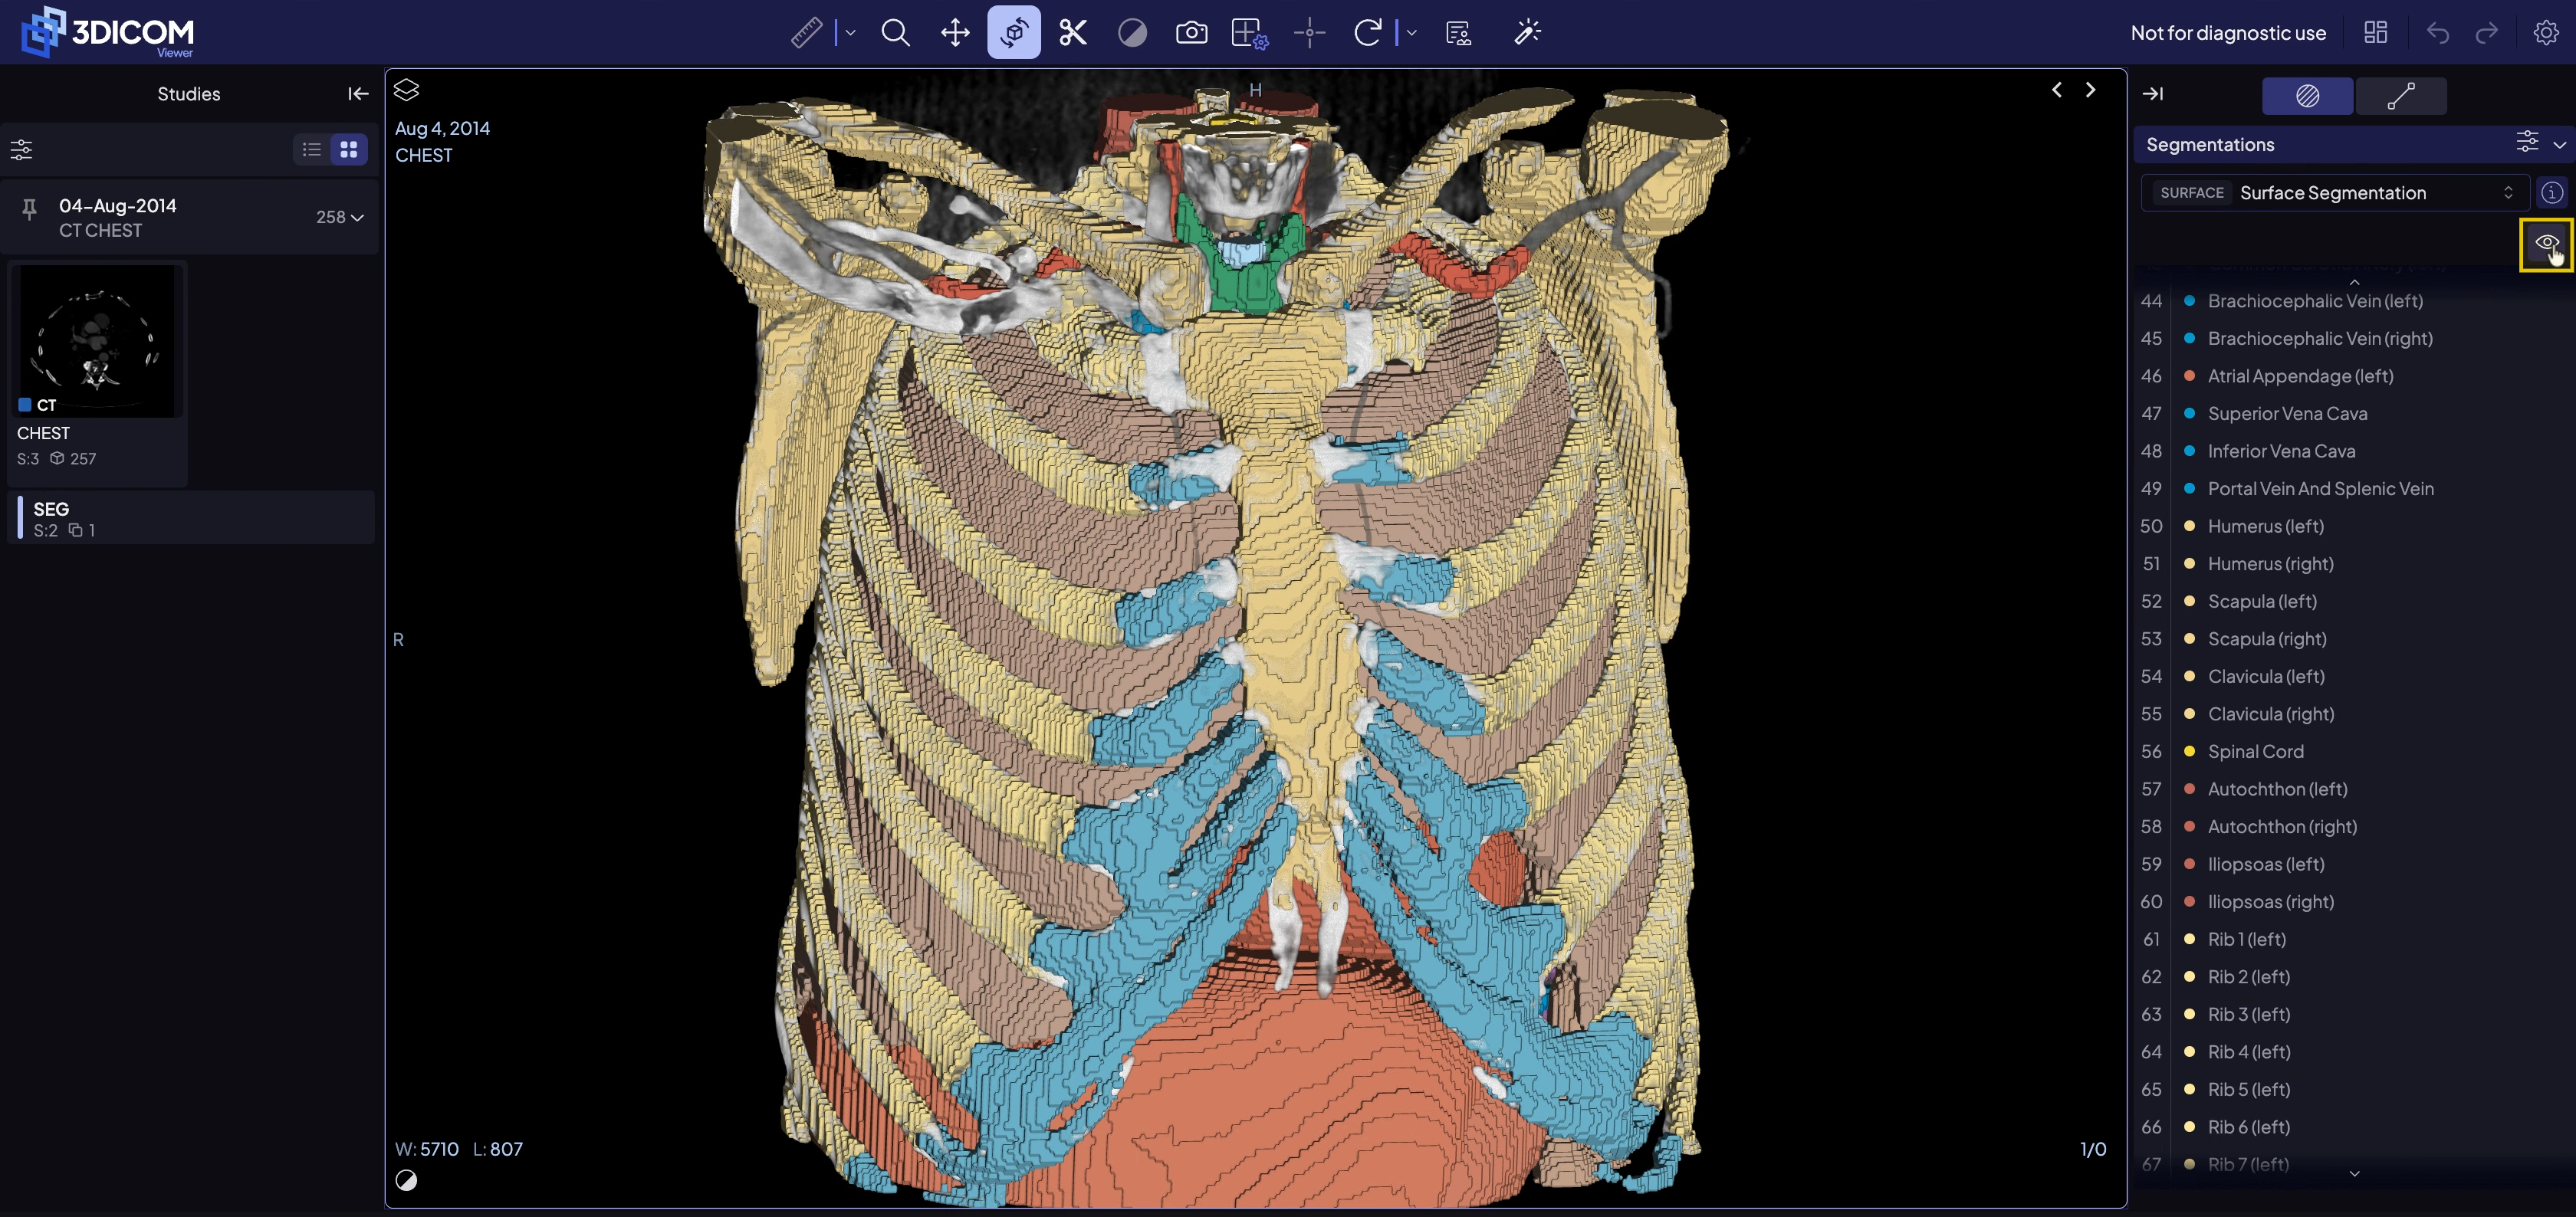This screenshot has height=1217, width=2576.
Task: Open the CT CHEST series thumbnail
Action: 97,342
